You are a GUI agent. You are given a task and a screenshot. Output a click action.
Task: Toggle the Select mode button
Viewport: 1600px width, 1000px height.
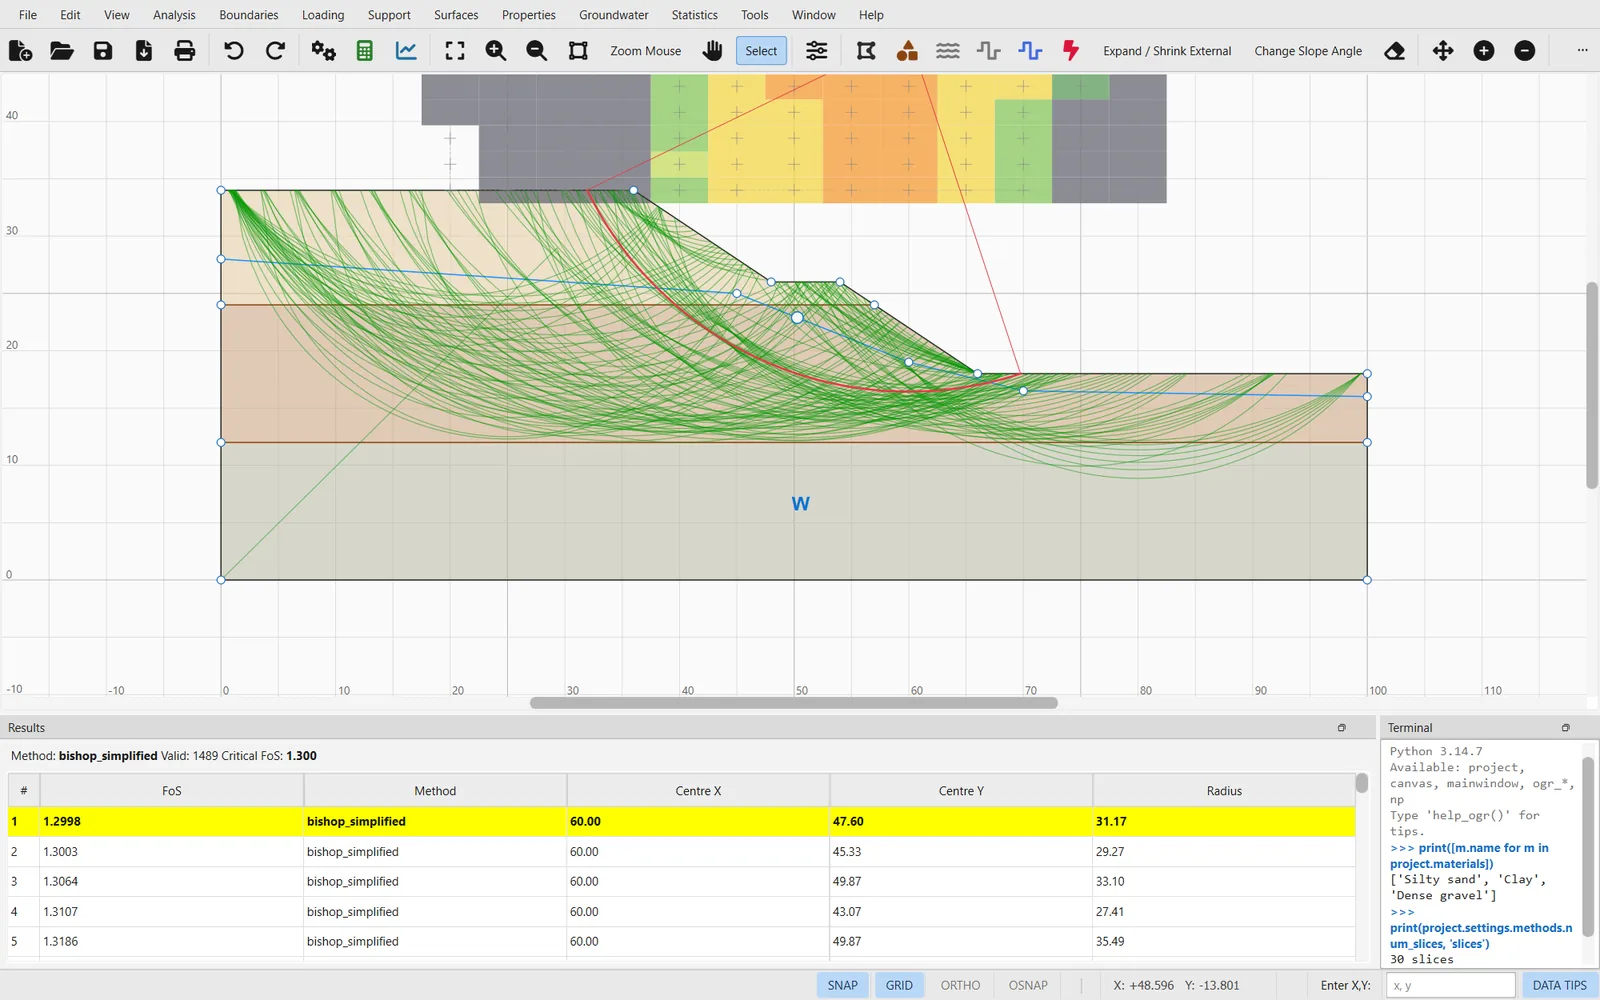pos(761,51)
